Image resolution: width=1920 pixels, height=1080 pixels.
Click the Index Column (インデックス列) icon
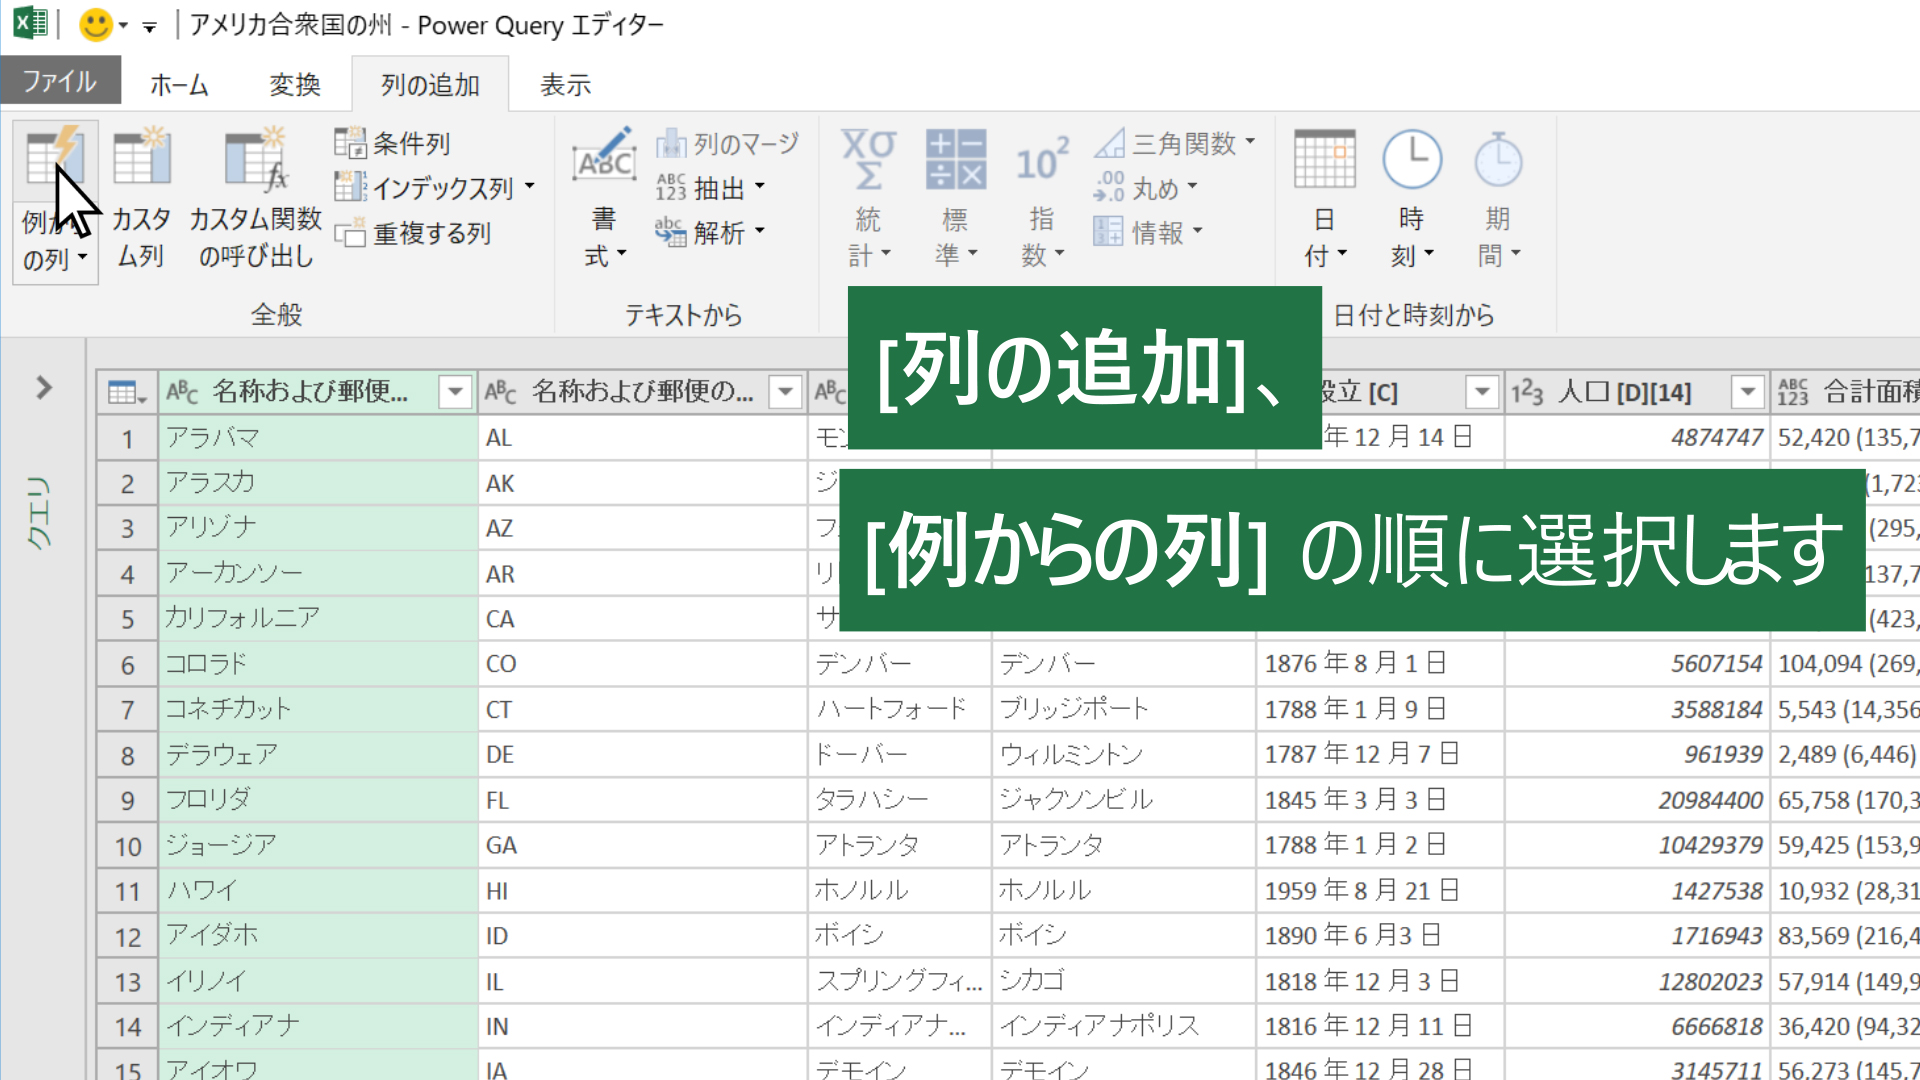pos(350,187)
